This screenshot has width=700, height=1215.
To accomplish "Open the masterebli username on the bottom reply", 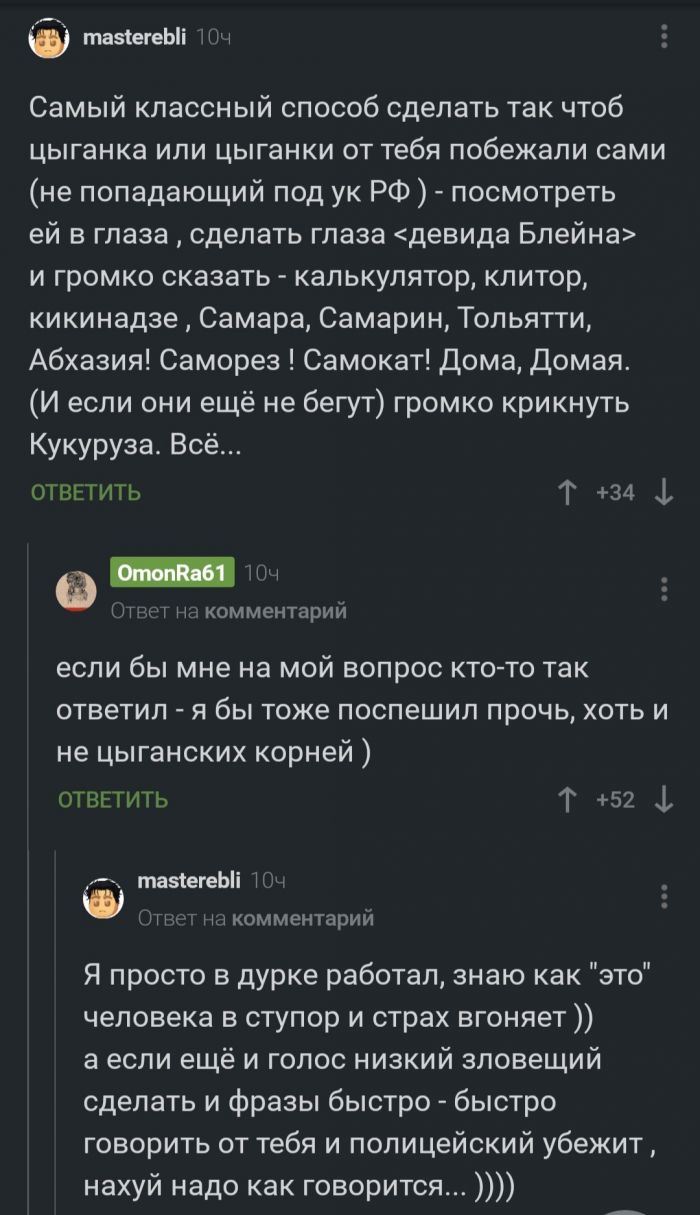I will pyautogui.click(x=188, y=880).
